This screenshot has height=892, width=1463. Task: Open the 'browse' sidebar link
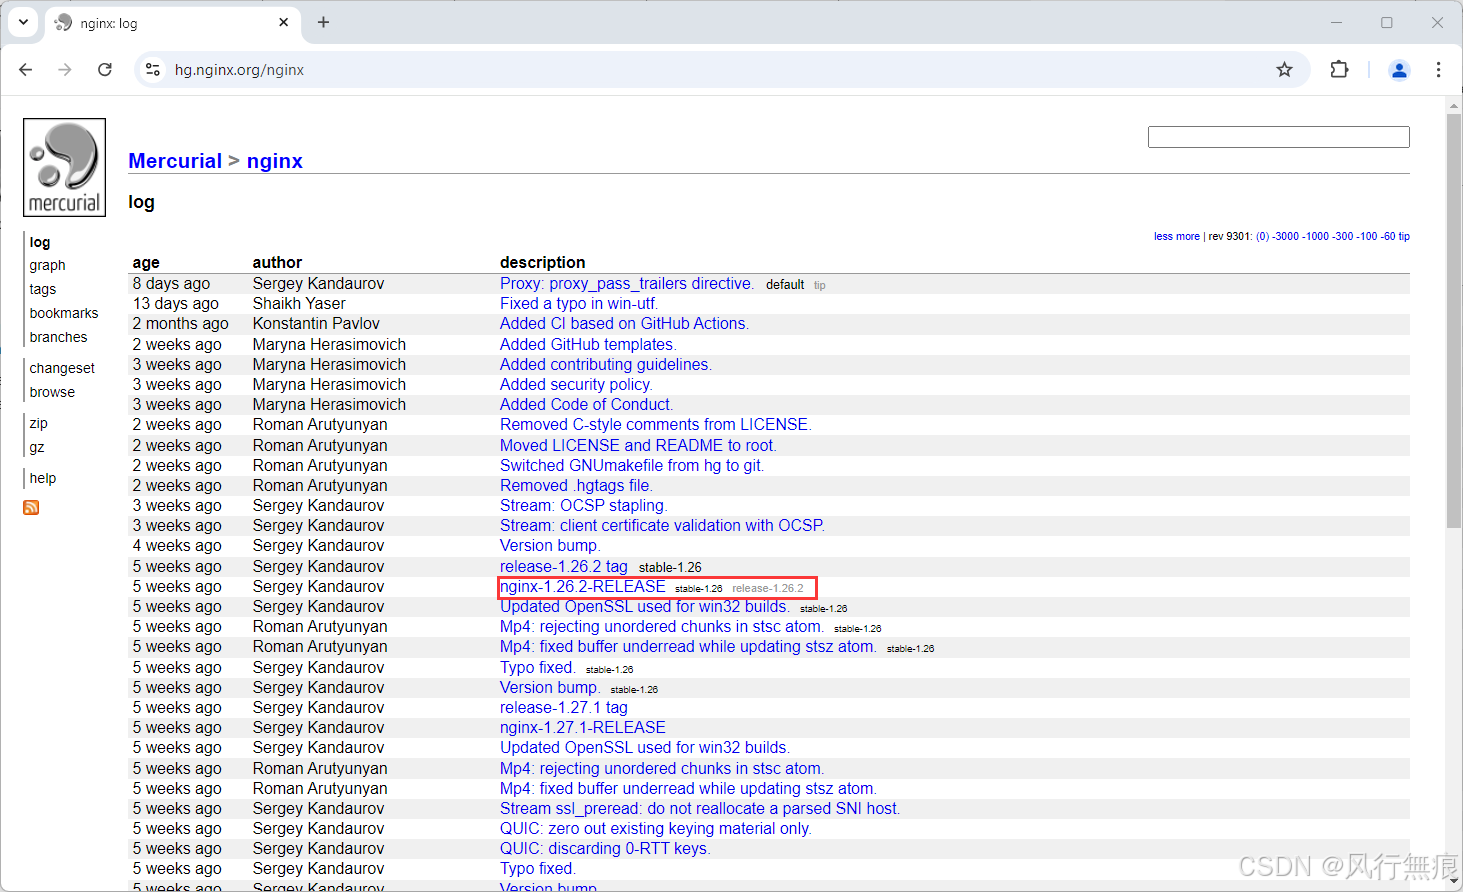(52, 392)
